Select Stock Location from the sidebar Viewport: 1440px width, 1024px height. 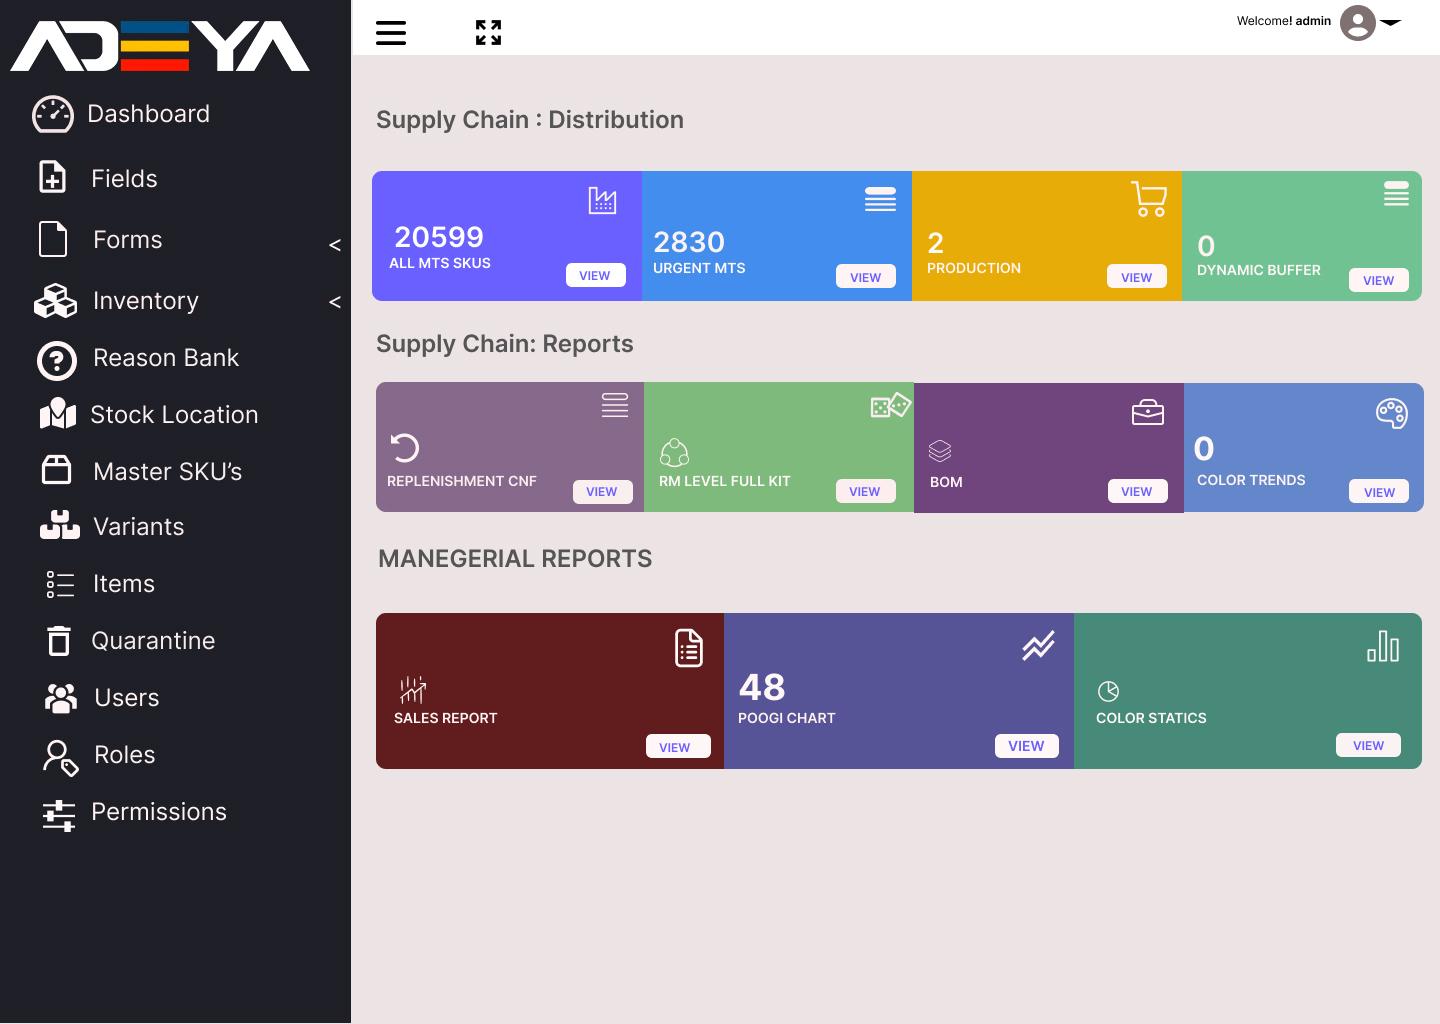(173, 415)
